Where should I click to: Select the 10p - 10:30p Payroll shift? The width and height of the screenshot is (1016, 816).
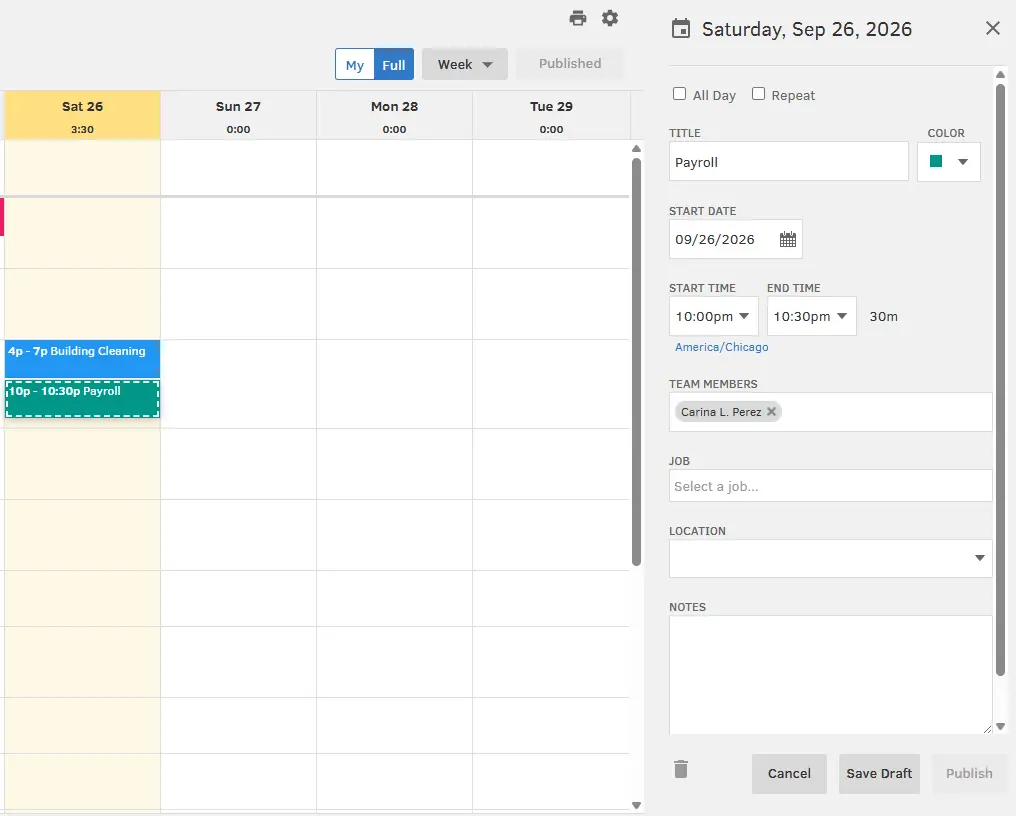coord(82,399)
